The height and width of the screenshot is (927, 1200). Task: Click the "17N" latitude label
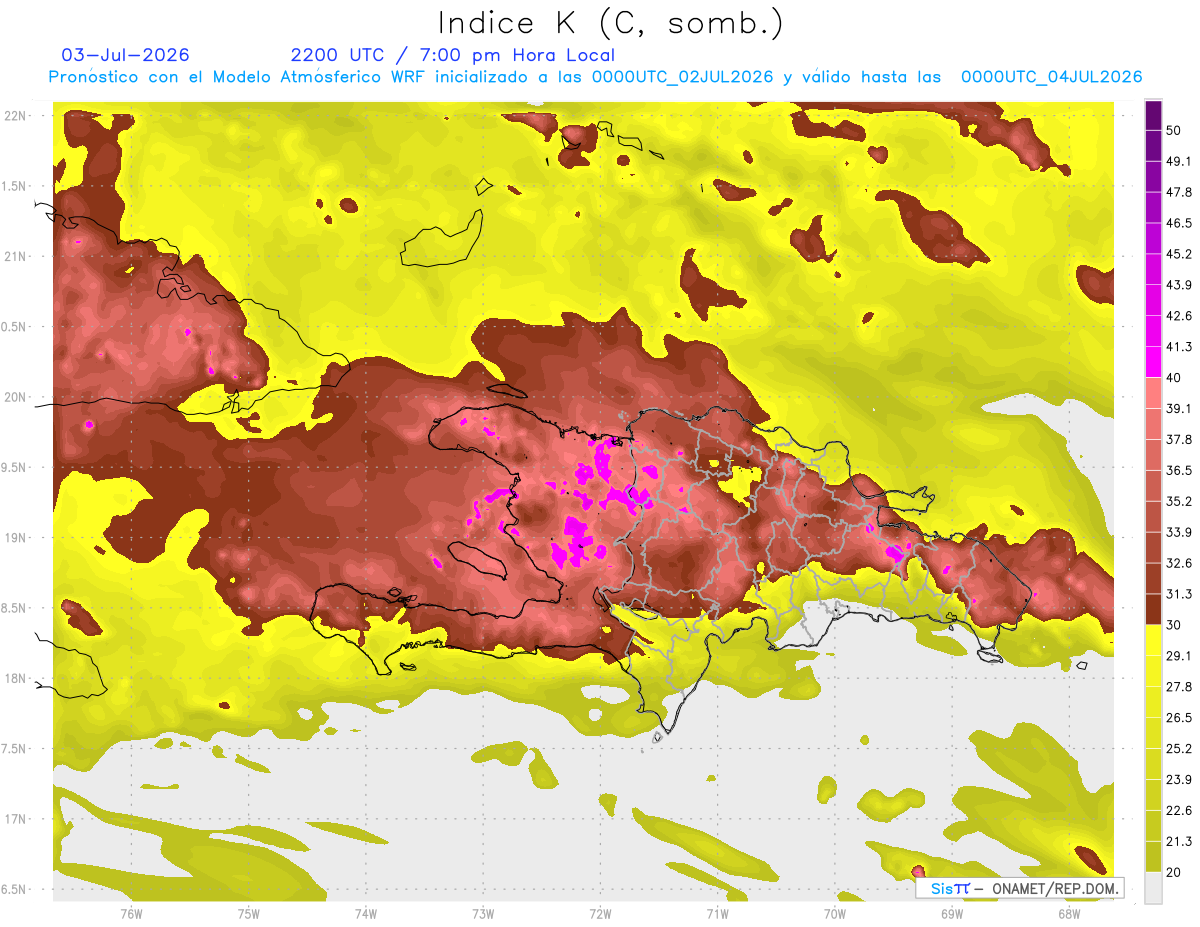pos(15,819)
